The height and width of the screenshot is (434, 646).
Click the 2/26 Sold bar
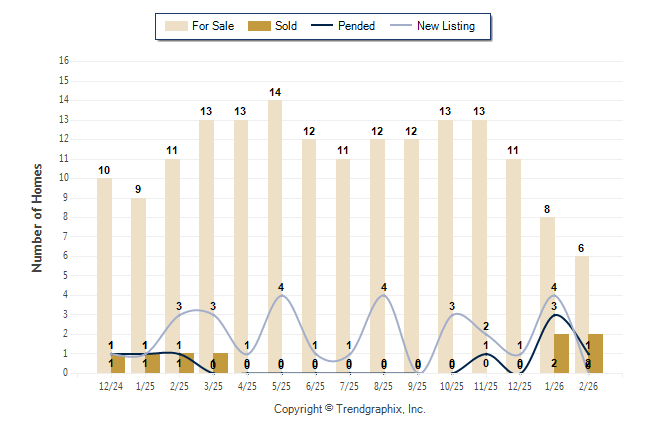pyautogui.click(x=595, y=353)
